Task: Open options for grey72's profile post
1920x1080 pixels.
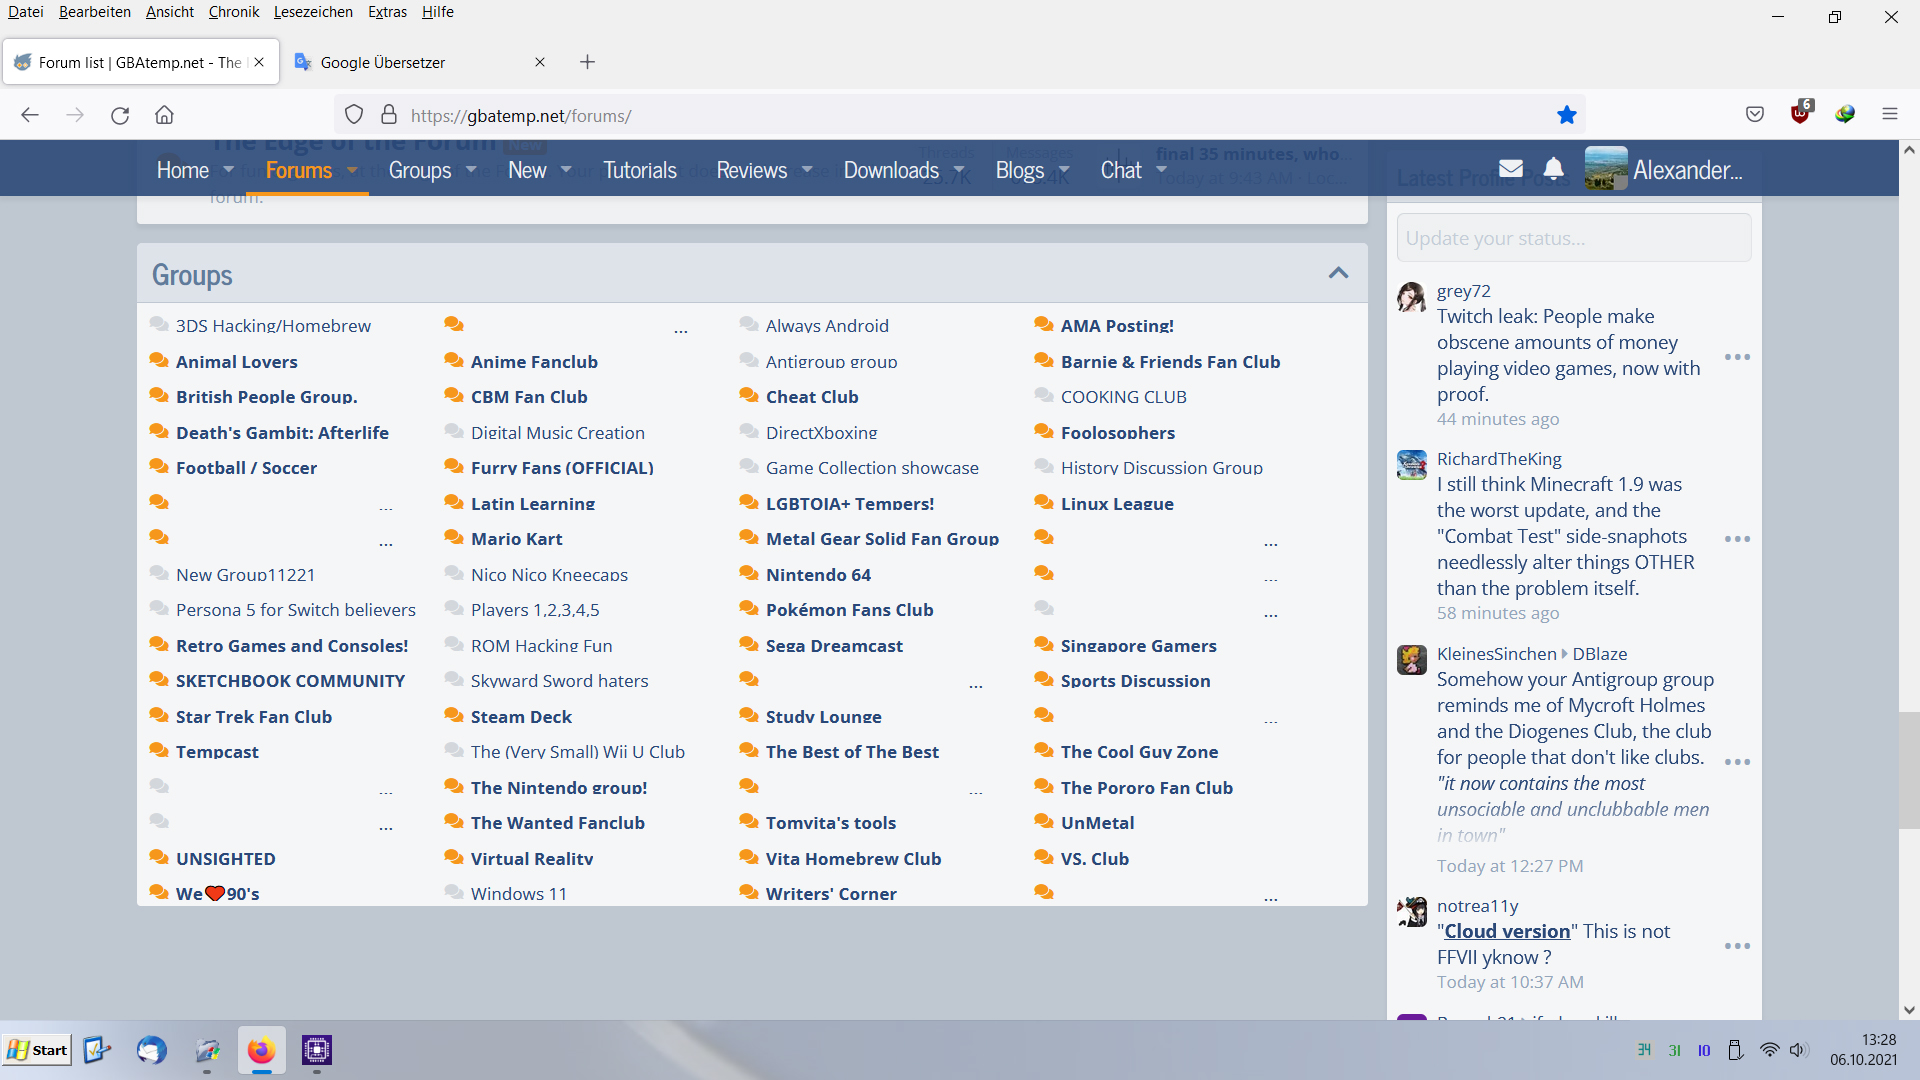Action: tap(1737, 357)
